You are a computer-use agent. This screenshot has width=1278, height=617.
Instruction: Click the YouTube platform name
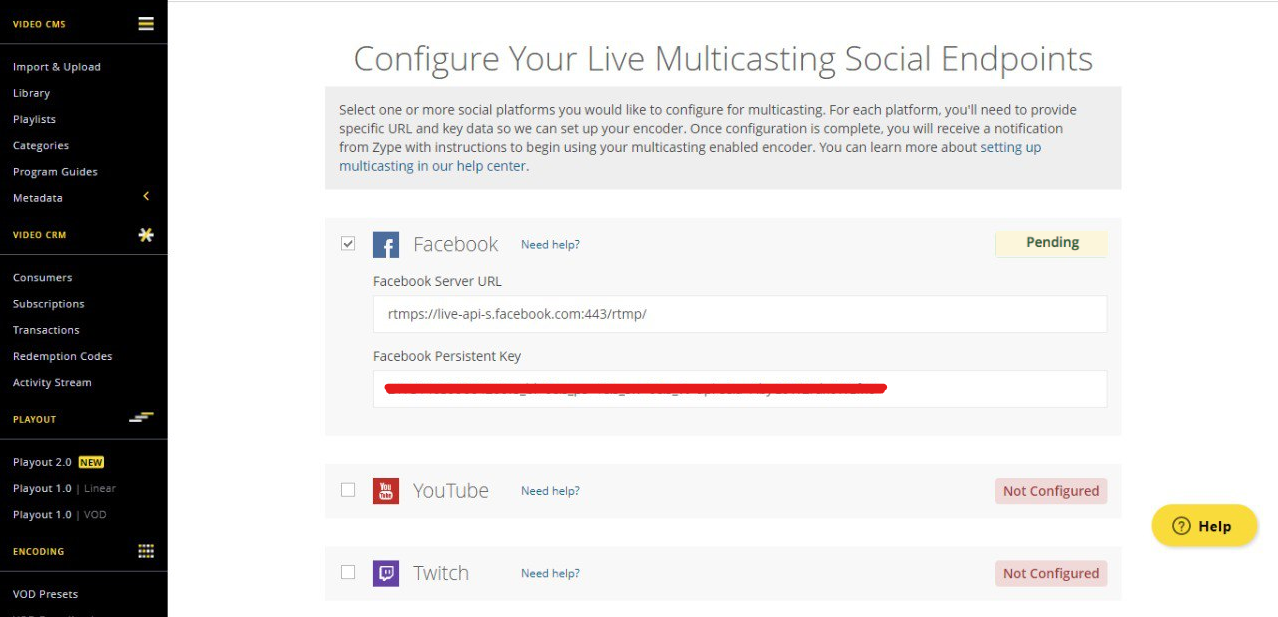[451, 491]
